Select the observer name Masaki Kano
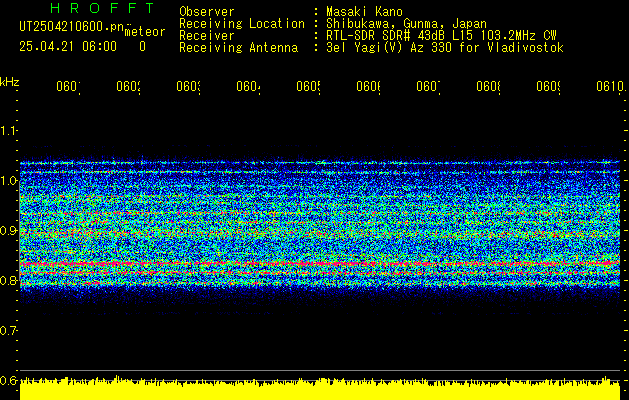 [x=364, y=11]
